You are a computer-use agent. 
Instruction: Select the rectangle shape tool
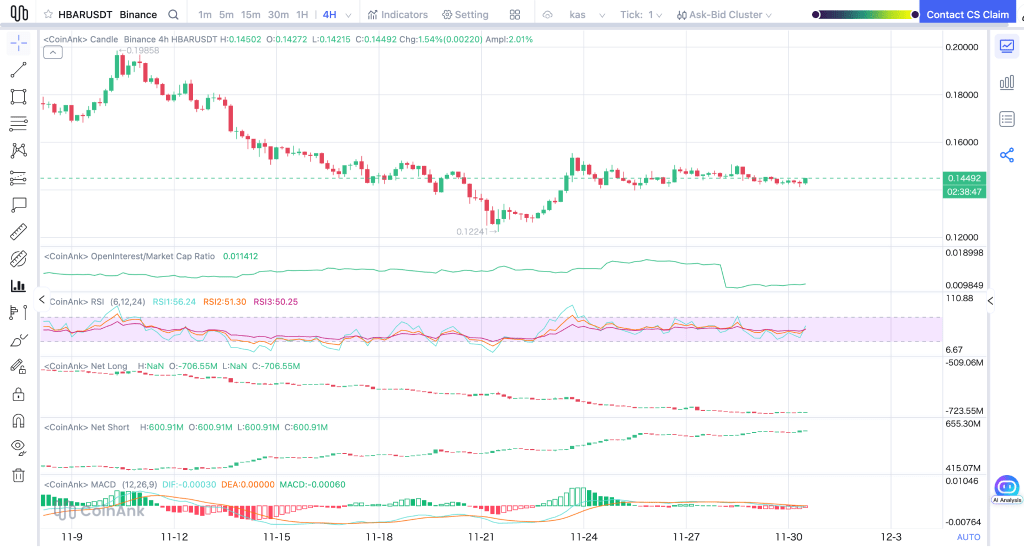tap(18, 97)
